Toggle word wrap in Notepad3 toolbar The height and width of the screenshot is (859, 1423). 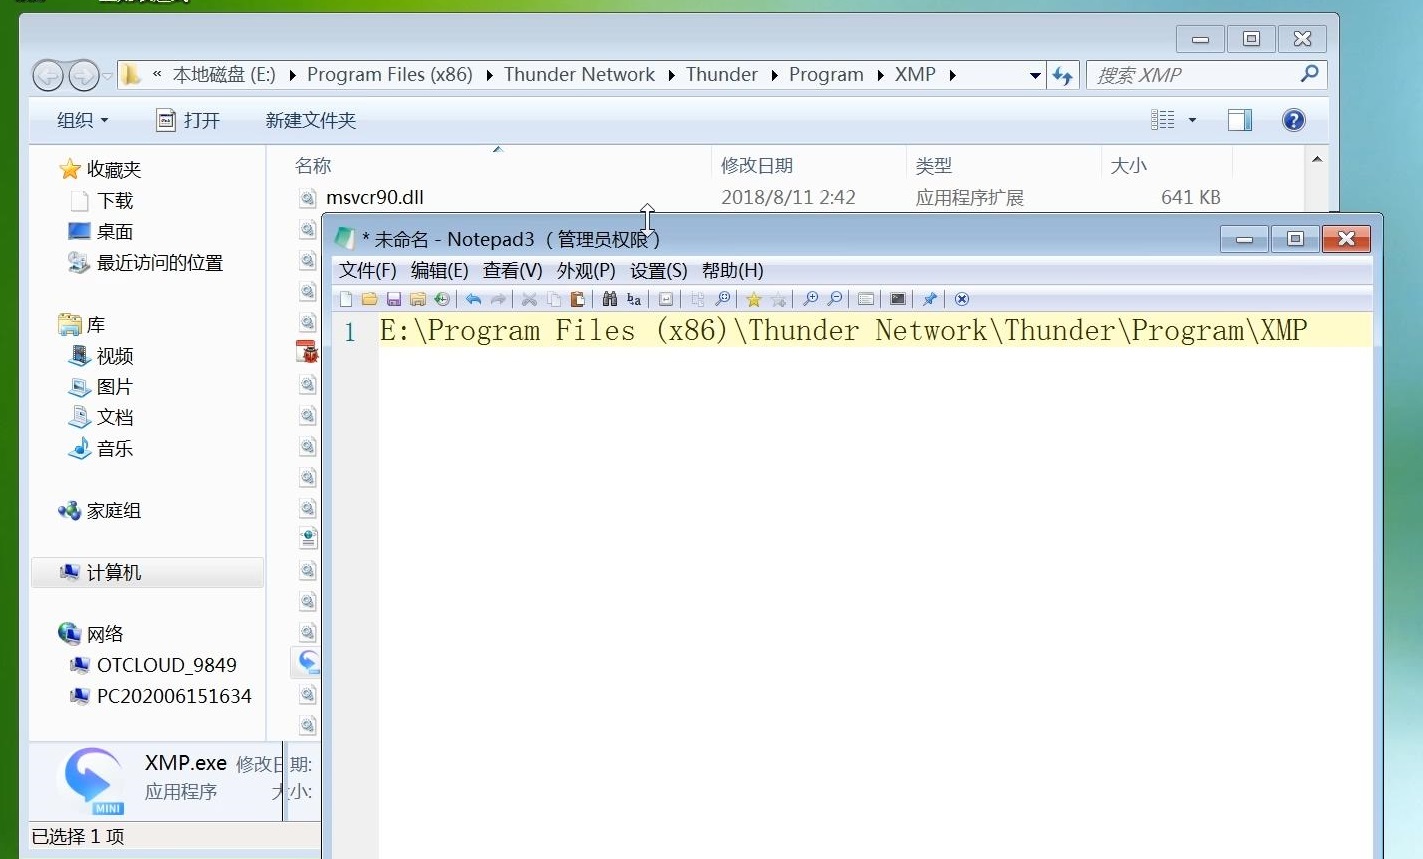tap(666, 299)
